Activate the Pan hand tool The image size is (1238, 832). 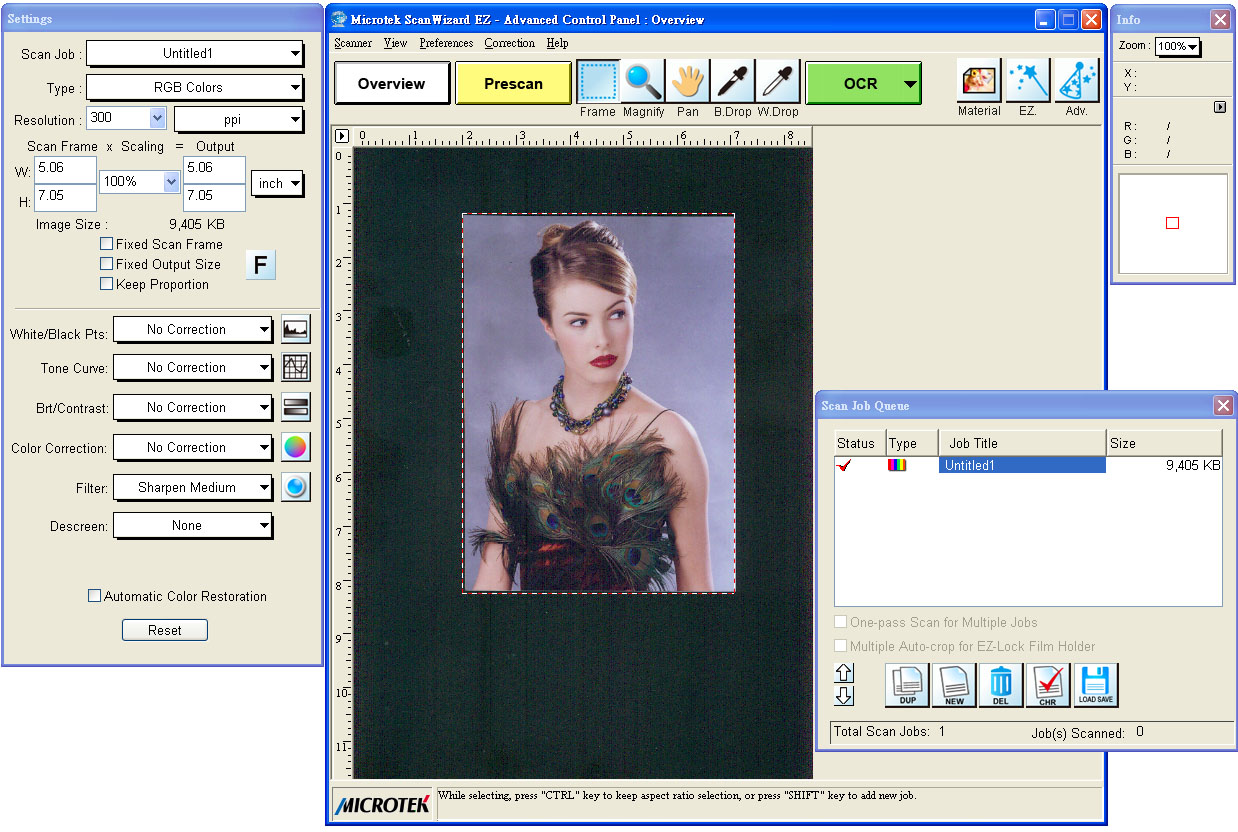[687, 82]
